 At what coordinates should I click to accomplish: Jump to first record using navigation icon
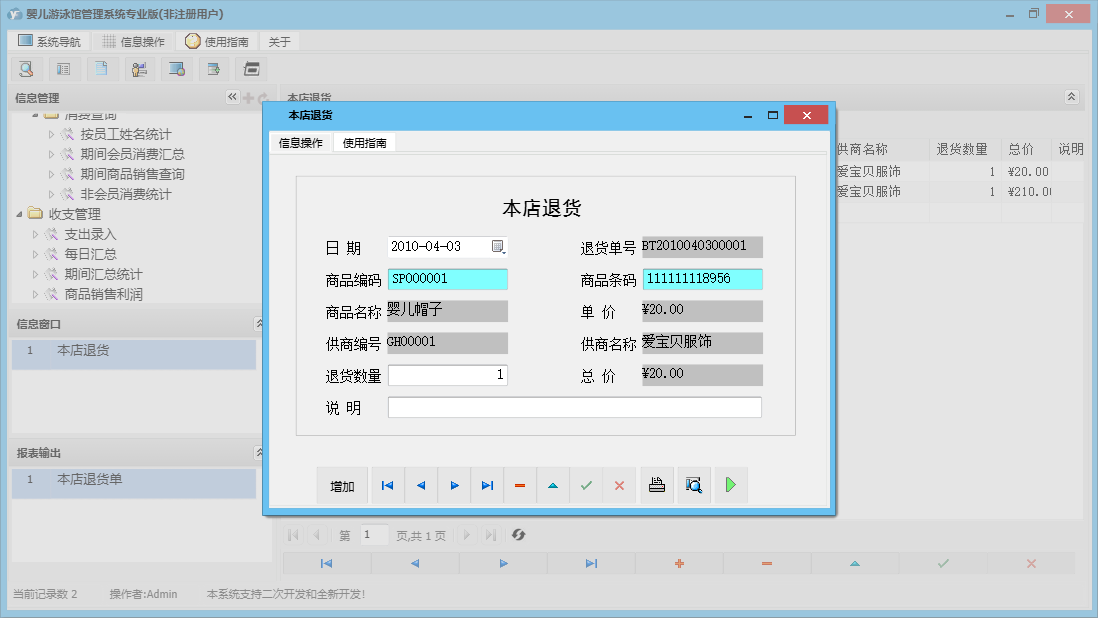point(388,485)
